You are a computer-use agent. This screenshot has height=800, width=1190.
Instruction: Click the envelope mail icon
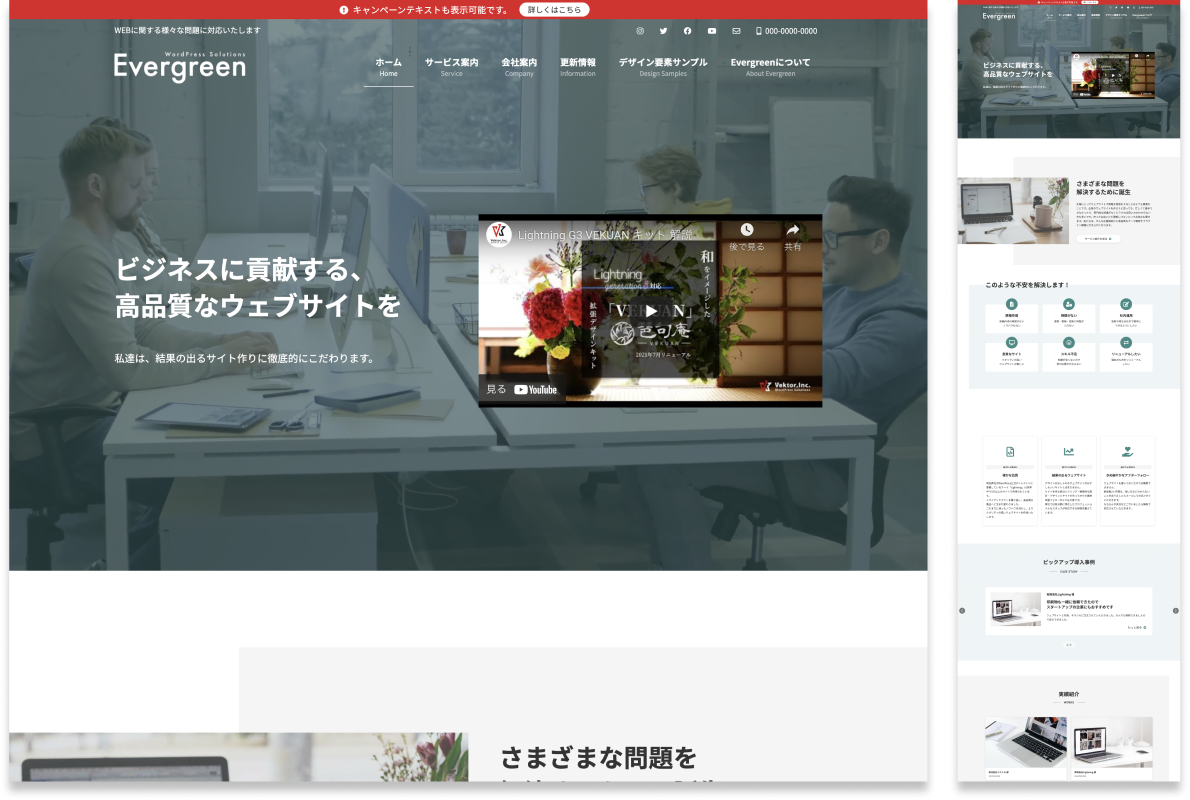coord(736,31)
